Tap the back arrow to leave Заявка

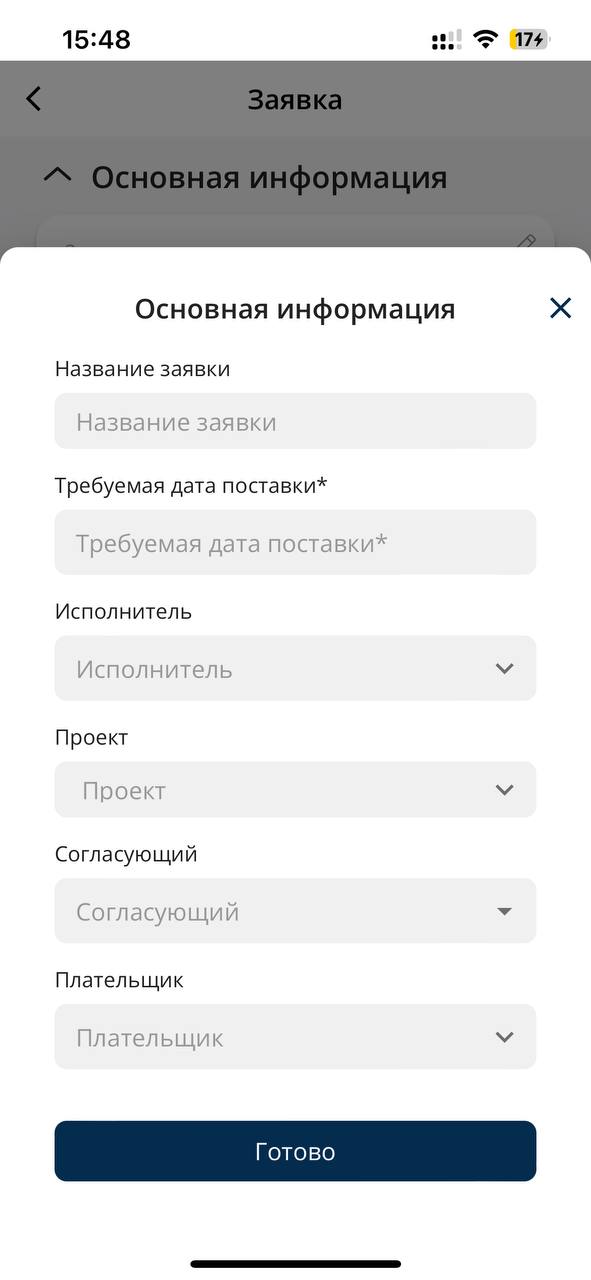[x=33, y=98]
